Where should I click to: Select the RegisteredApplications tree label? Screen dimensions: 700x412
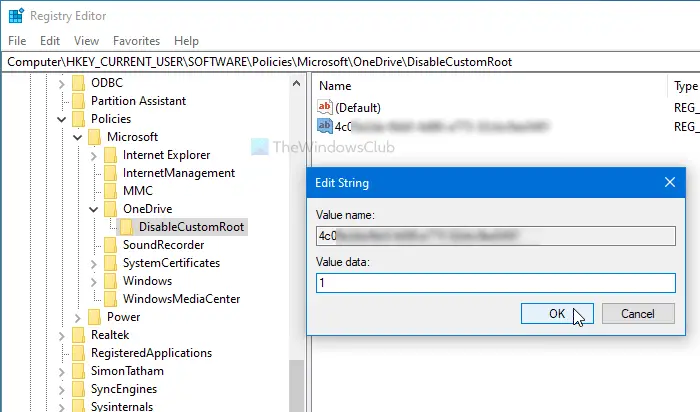[151, 353]
